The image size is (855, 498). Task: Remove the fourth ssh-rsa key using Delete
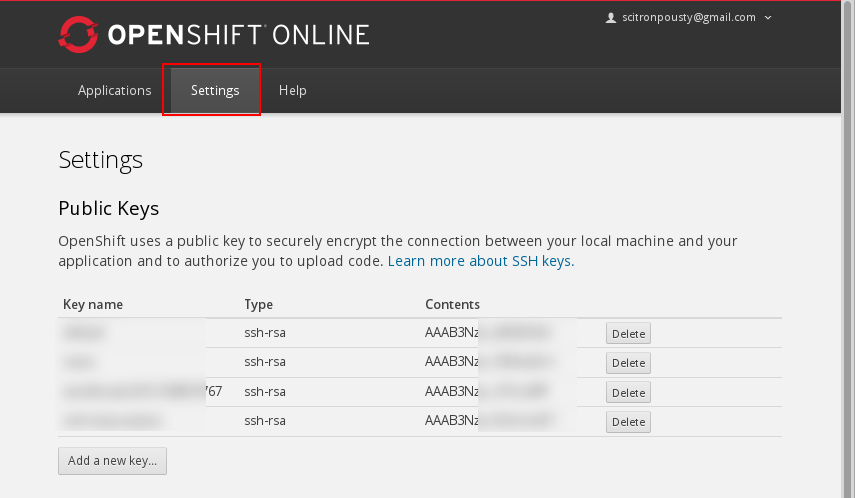628,422
